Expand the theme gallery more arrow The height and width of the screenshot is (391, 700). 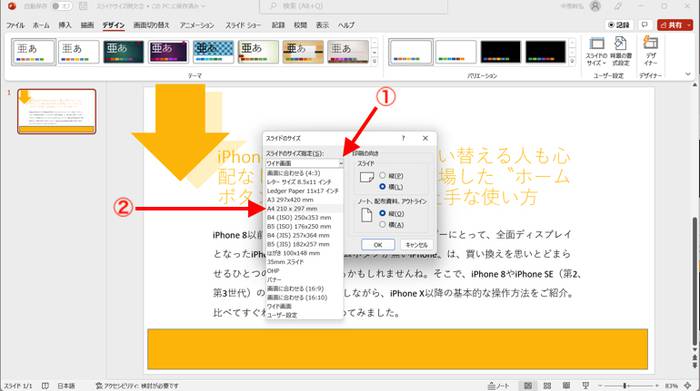pos(375,61)
